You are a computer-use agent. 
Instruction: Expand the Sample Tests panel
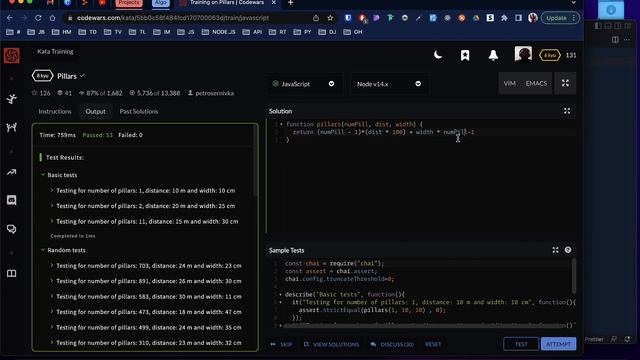click(x=556, y=250)
